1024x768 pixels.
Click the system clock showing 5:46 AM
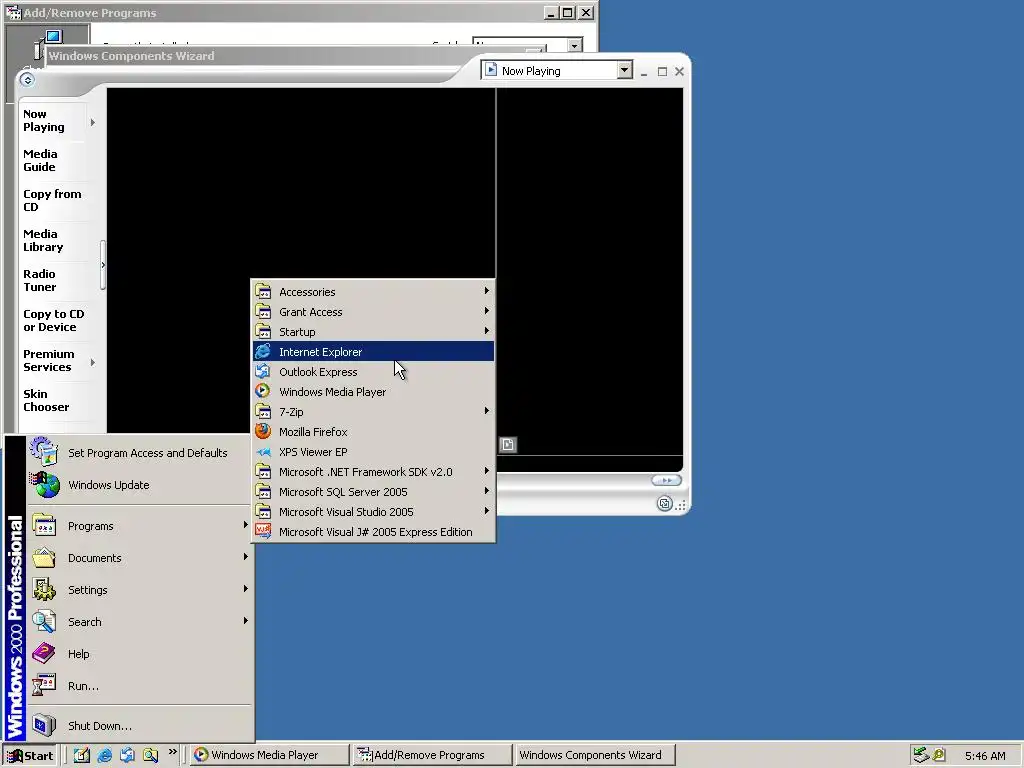pyautogui.click(x=985, y=756)
